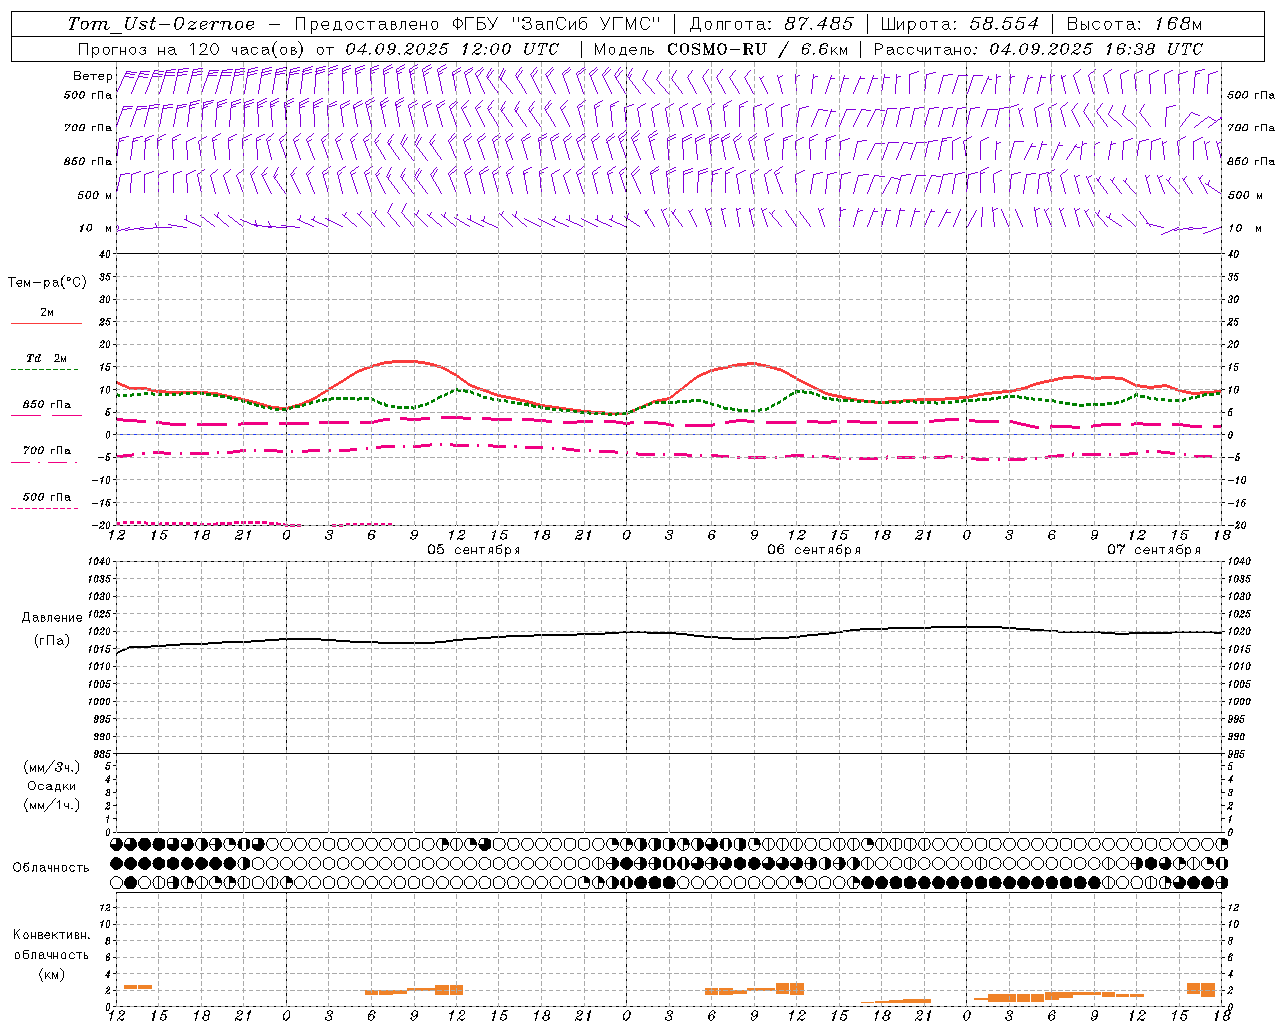Click the 07 сентября date label

[1154, 550]
